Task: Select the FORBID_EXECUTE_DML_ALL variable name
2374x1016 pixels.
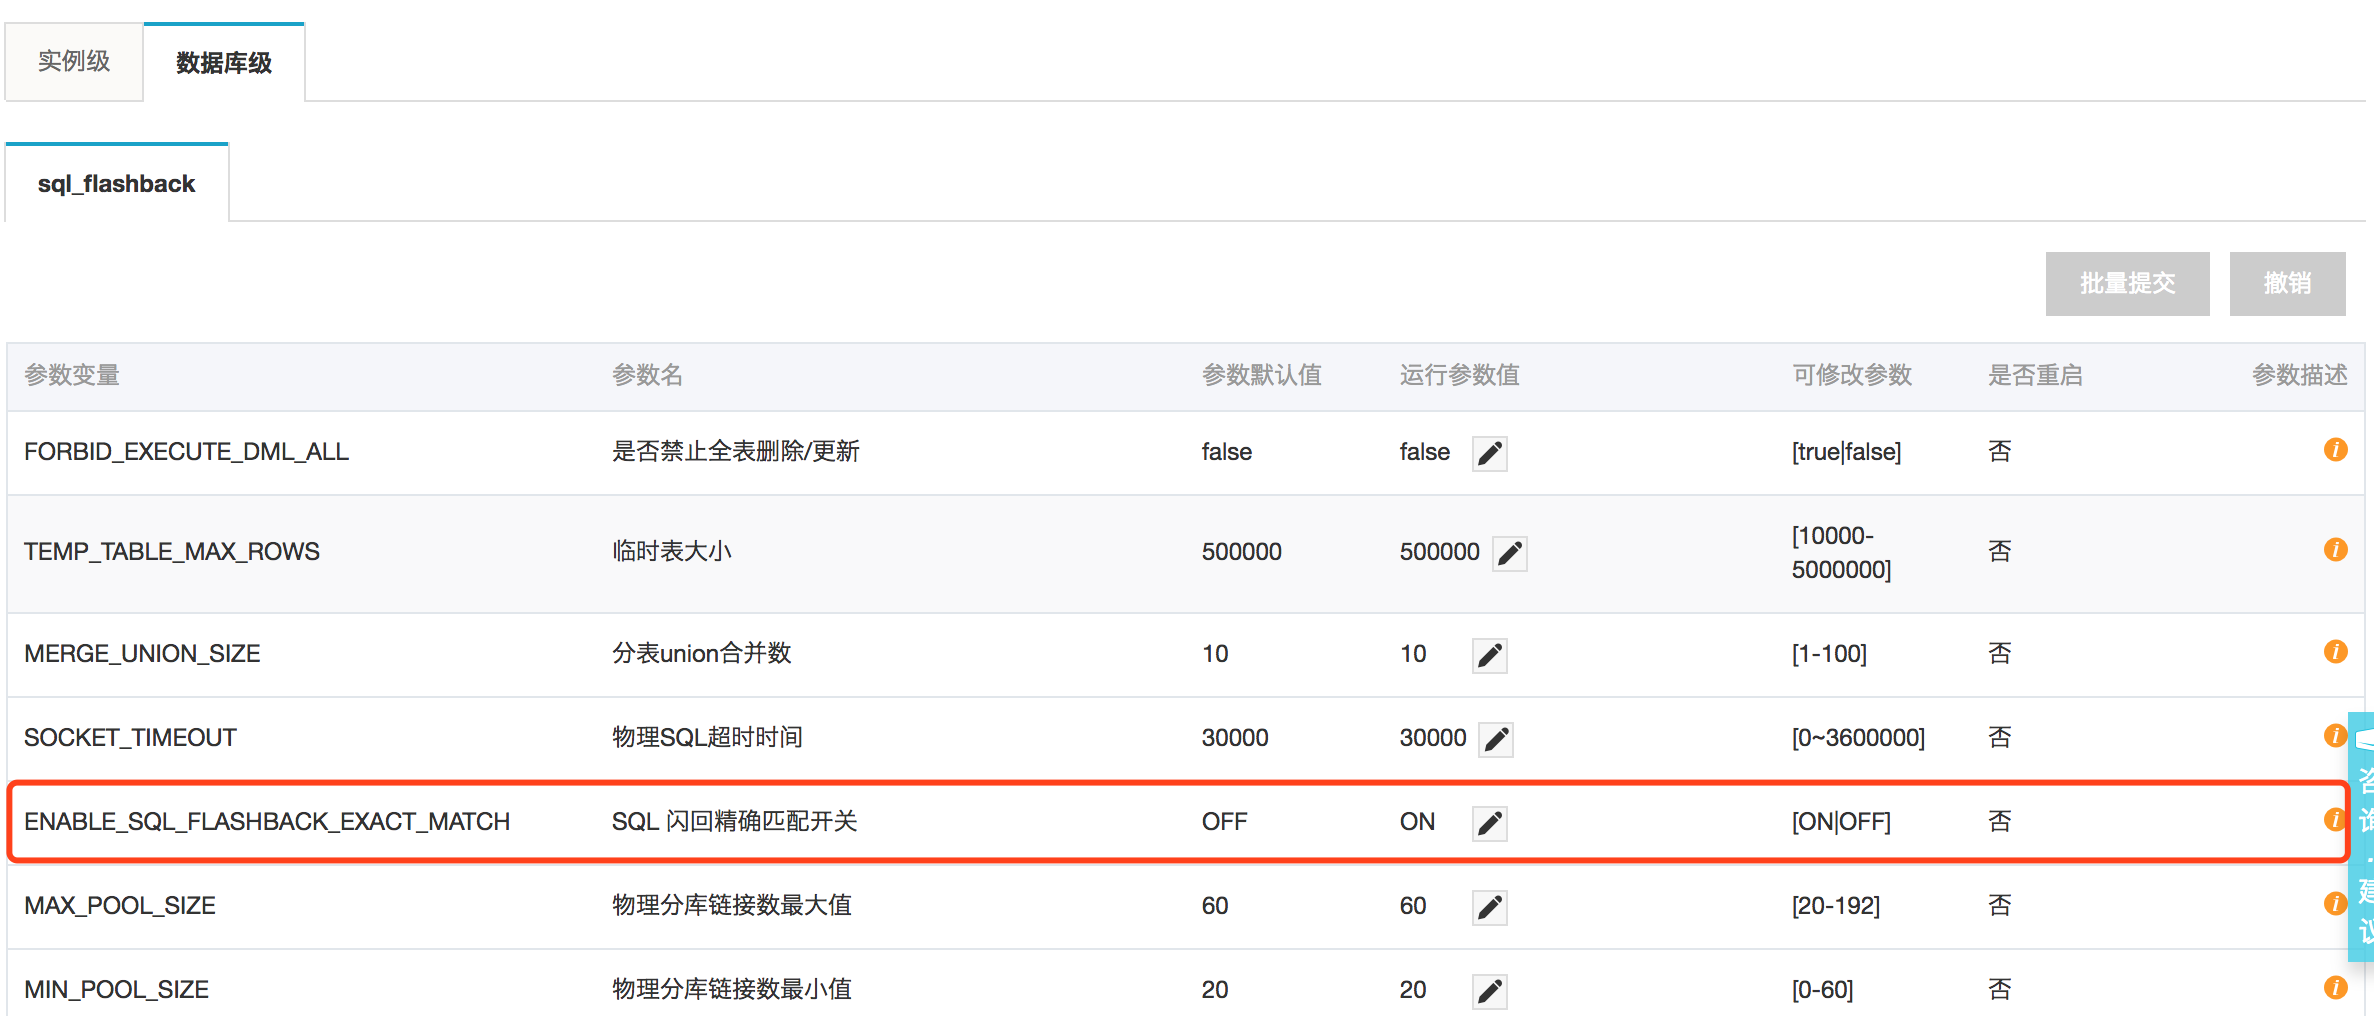Action: [x=186, y=452]
